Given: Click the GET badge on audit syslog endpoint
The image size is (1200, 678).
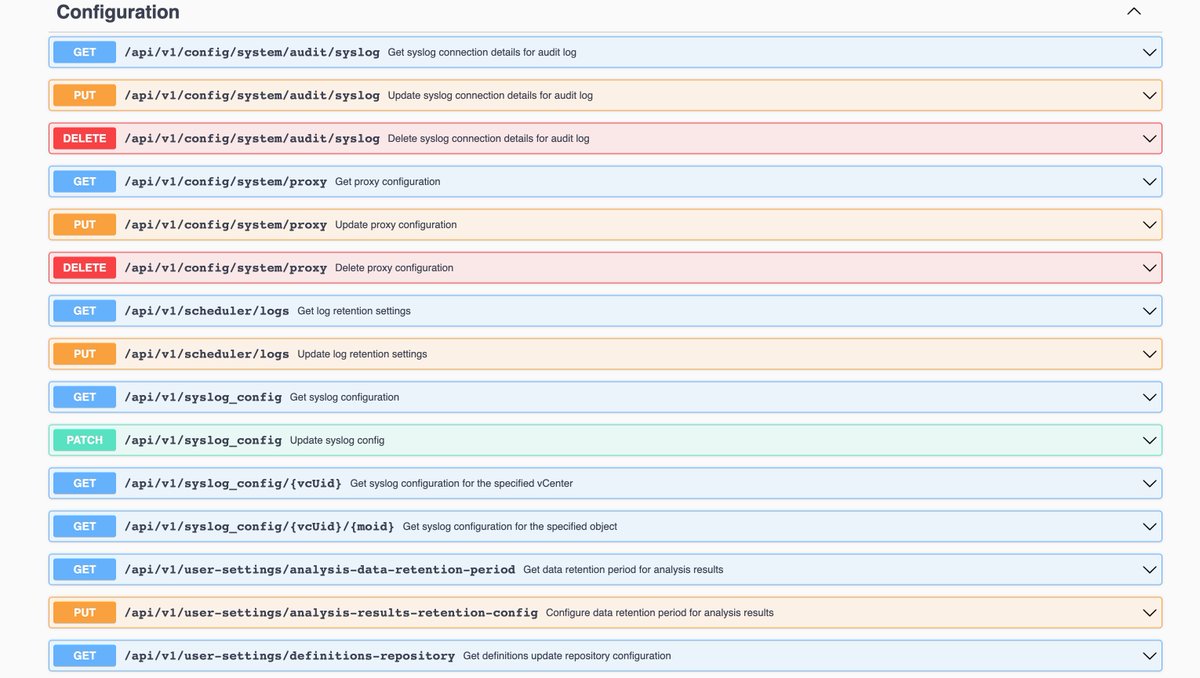Looking at the screenshot, I should (x=85, y=50).
